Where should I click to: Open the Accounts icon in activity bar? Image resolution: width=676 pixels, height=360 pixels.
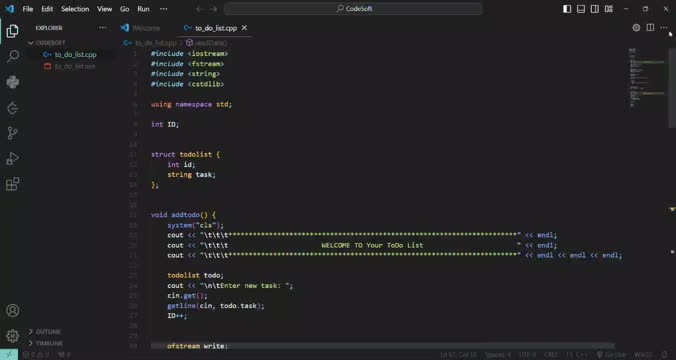point(13,310)
